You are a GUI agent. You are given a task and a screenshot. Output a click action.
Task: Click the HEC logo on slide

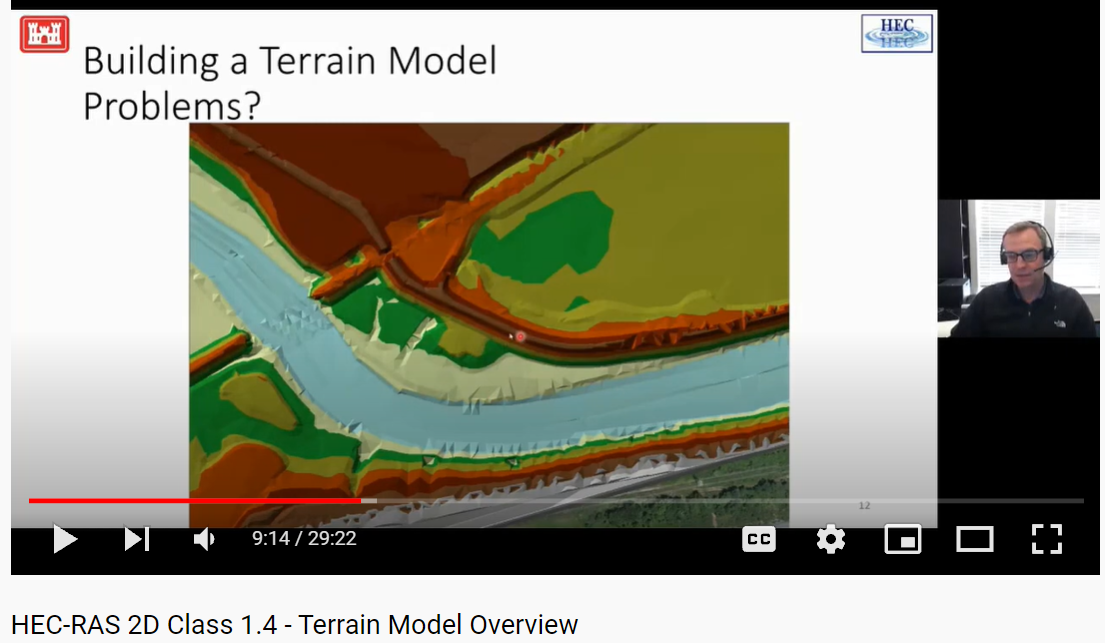point(897,33)
